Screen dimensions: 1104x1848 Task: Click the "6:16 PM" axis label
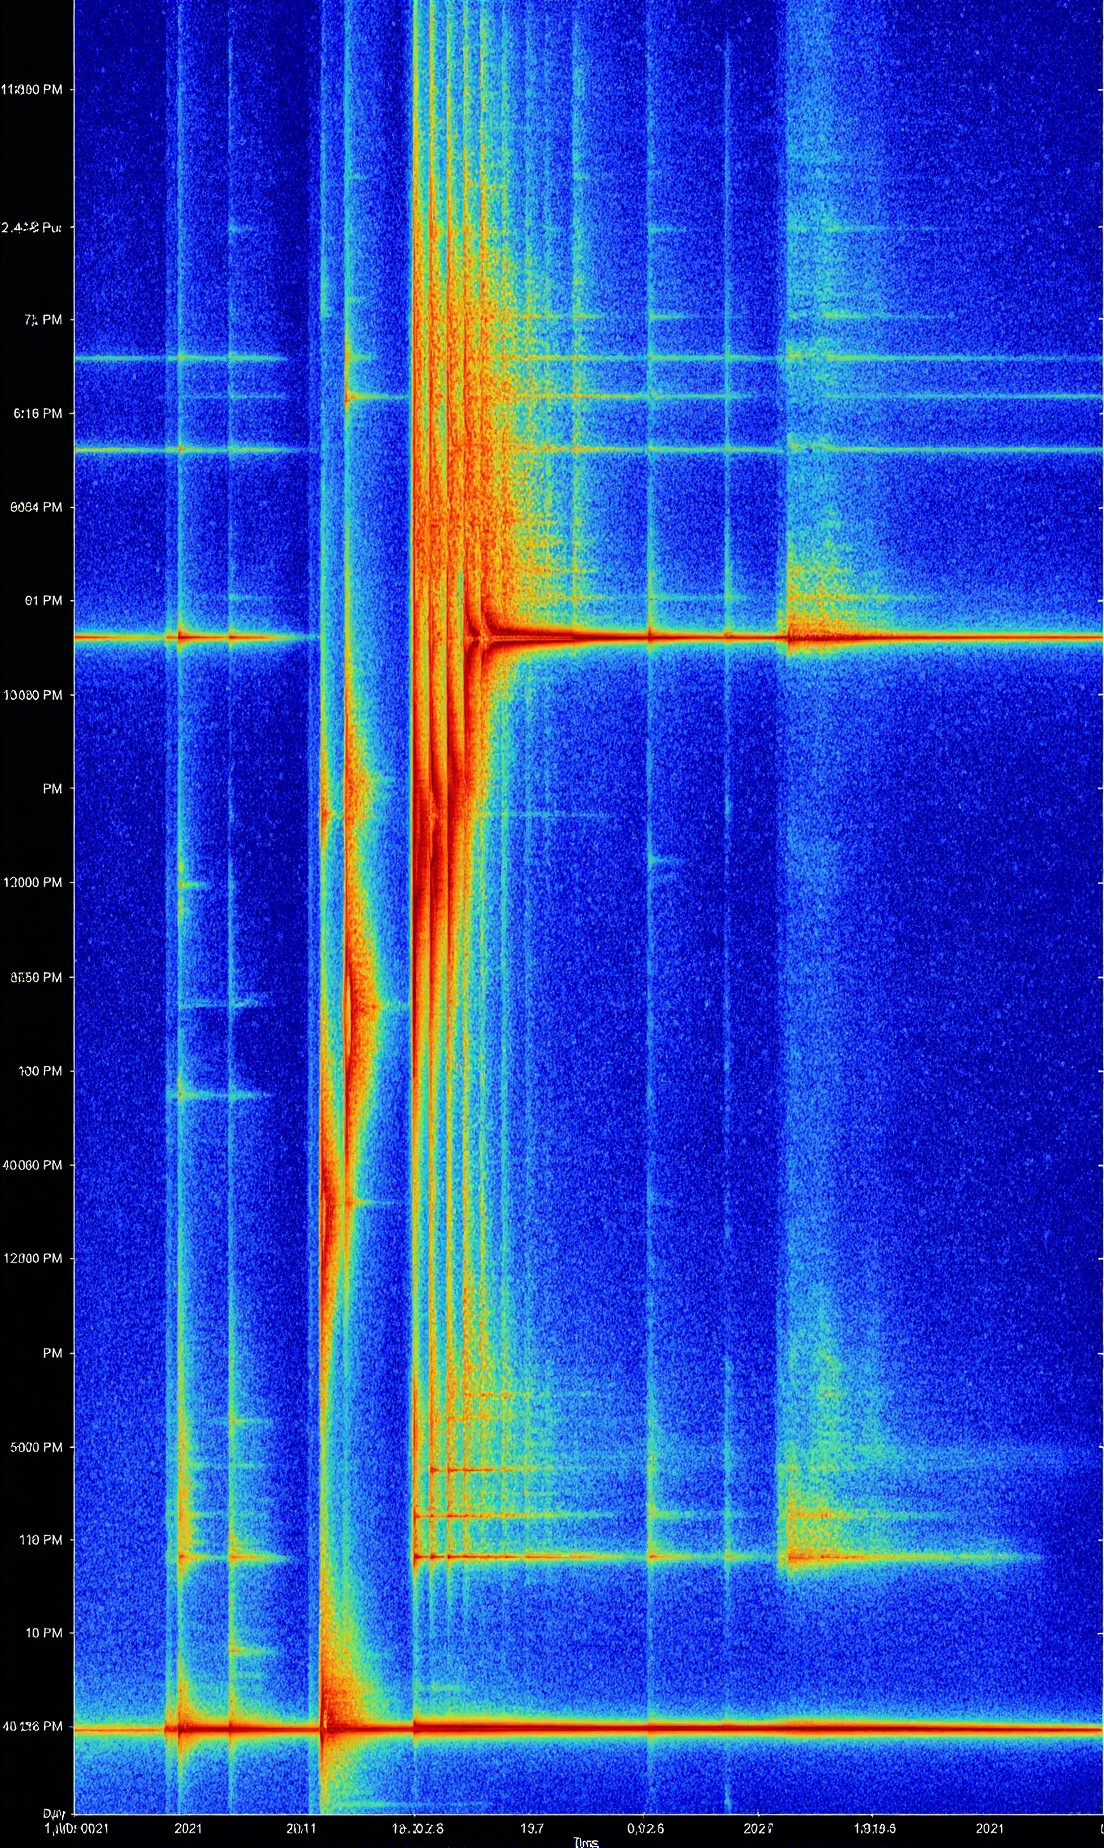pyautogui.click(x=37, y=413)
